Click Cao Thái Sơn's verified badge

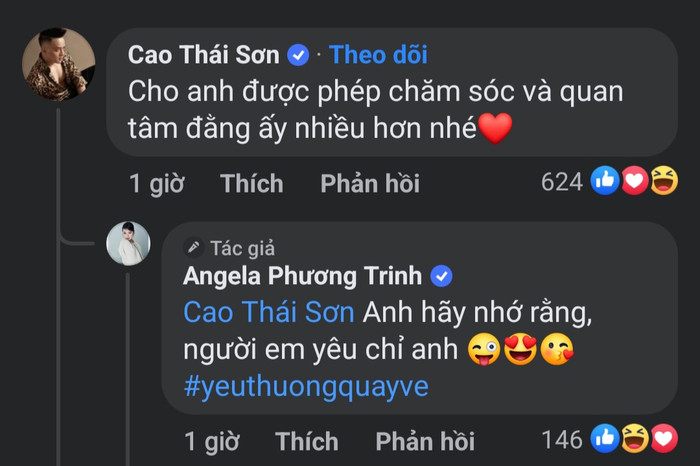298,54
